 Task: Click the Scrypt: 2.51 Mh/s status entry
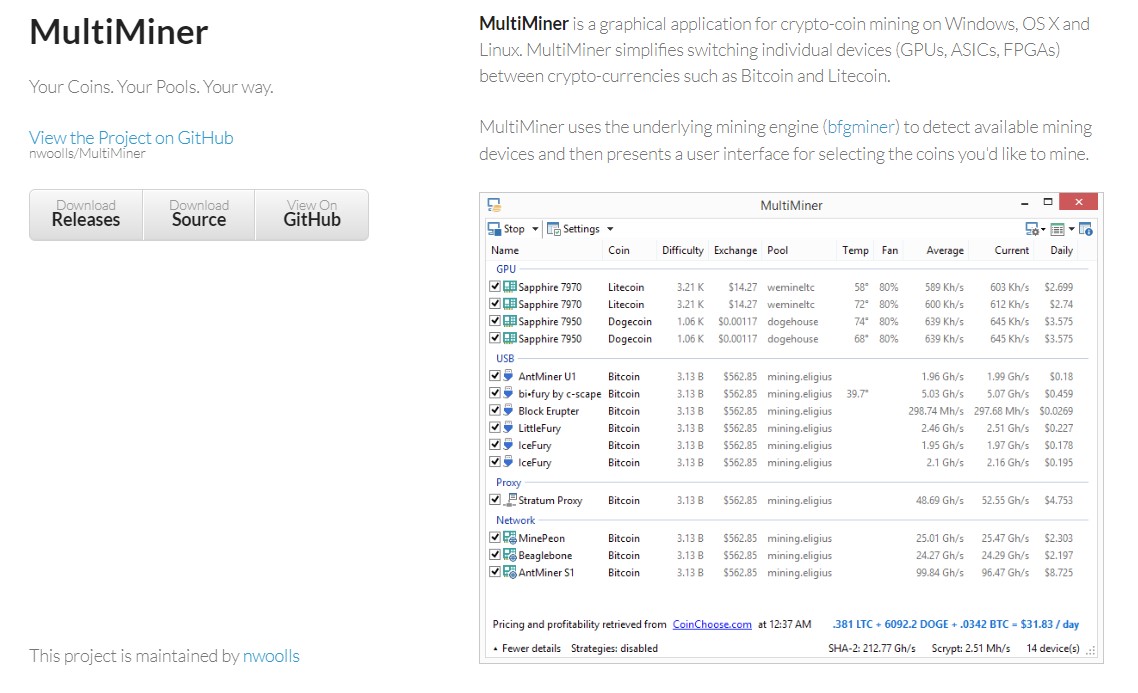click(970, 648)
